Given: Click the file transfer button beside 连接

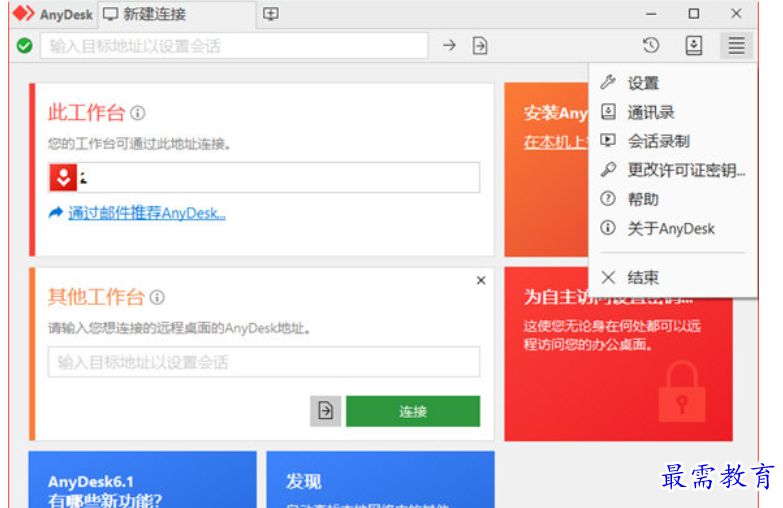Looking at the screenshot, I should point(326,411).
